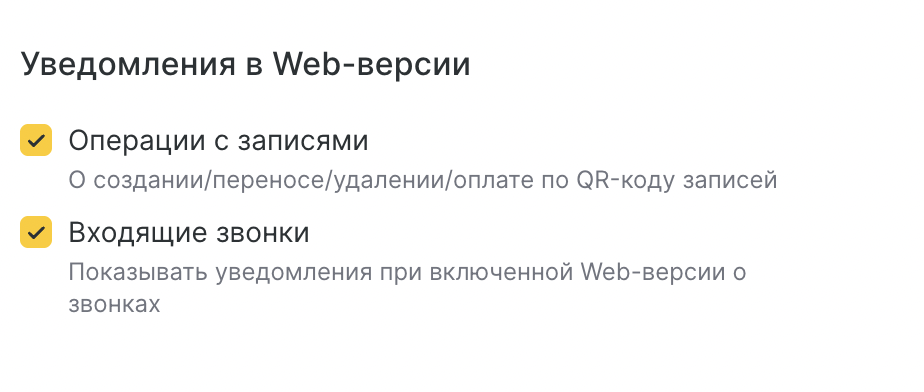Turn off Входящие звонки notifications
The image size is (924, 392).
[x=36, y=232]
